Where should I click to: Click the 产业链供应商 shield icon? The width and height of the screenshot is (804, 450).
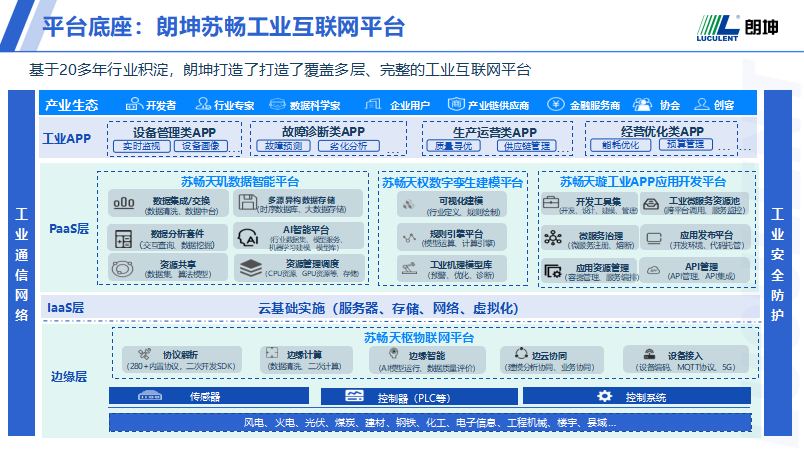tap(455, 105)
